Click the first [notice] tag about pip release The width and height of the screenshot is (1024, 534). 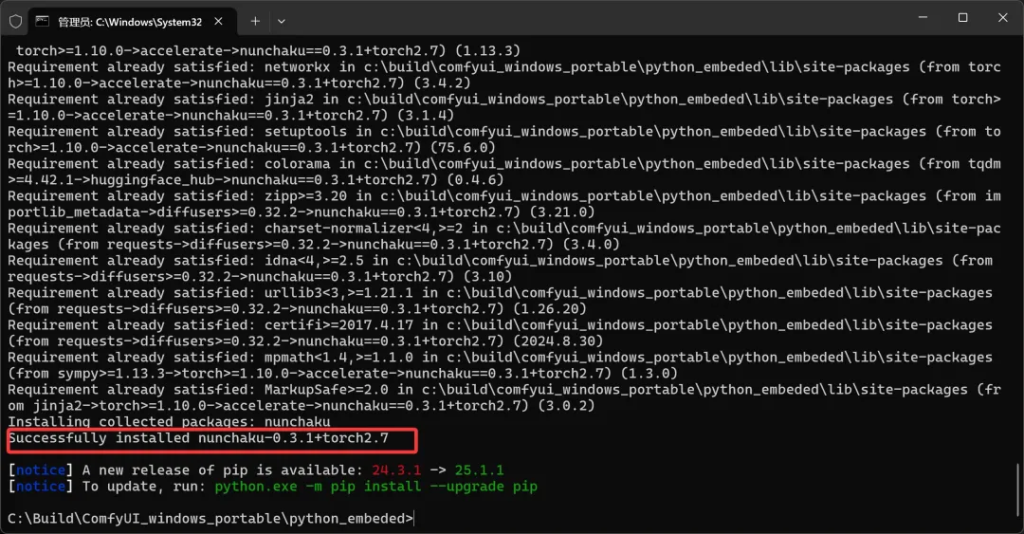click(x=40, y=470)
